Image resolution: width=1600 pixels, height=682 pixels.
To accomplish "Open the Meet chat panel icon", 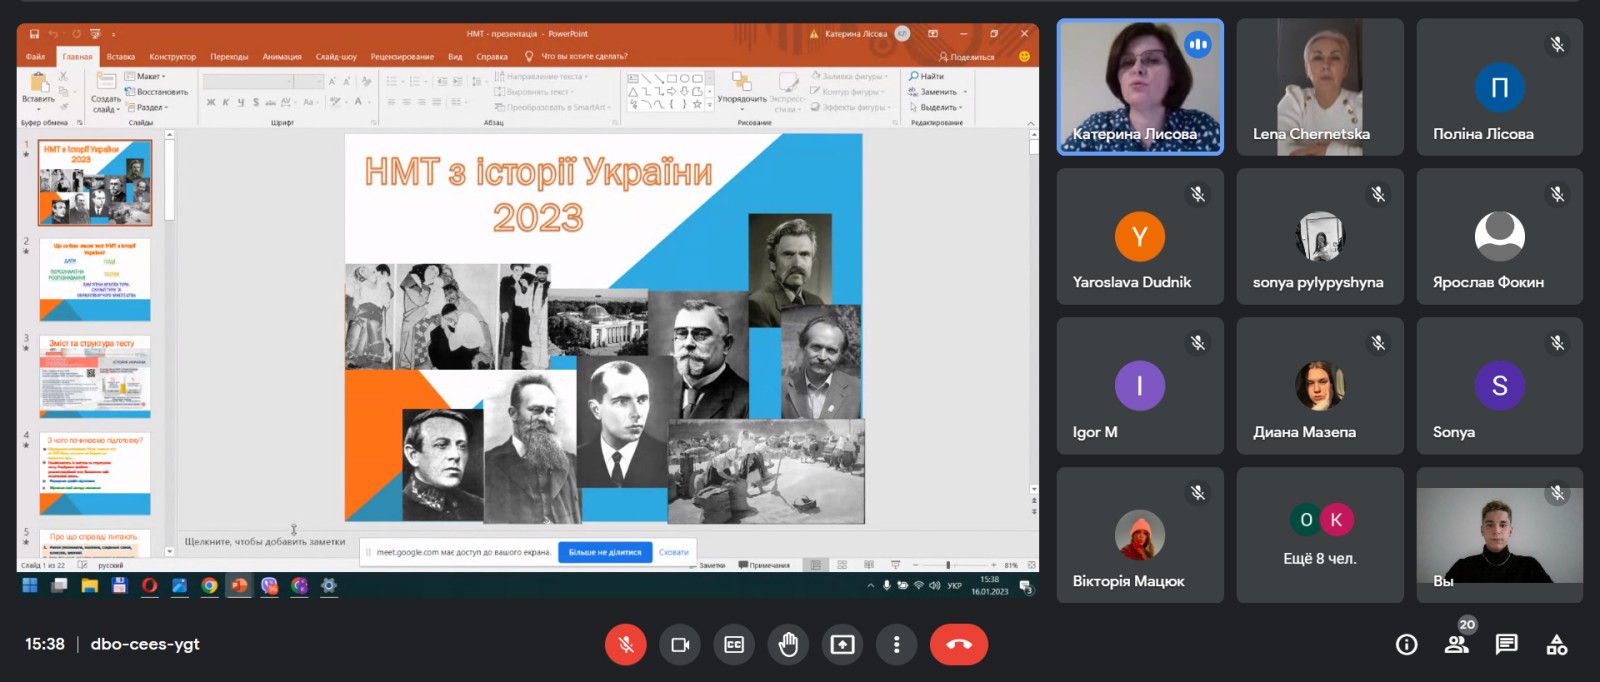I will 1506,645.
